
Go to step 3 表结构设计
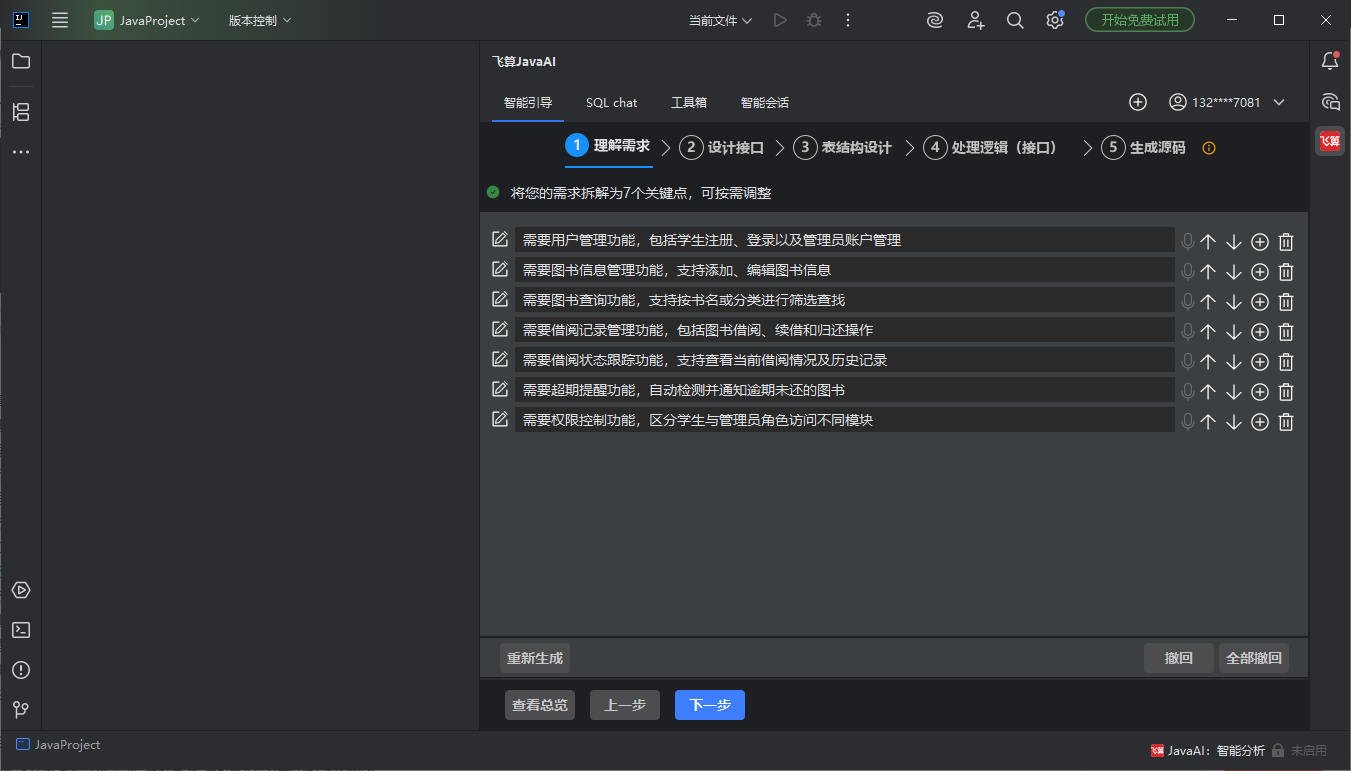842,147
